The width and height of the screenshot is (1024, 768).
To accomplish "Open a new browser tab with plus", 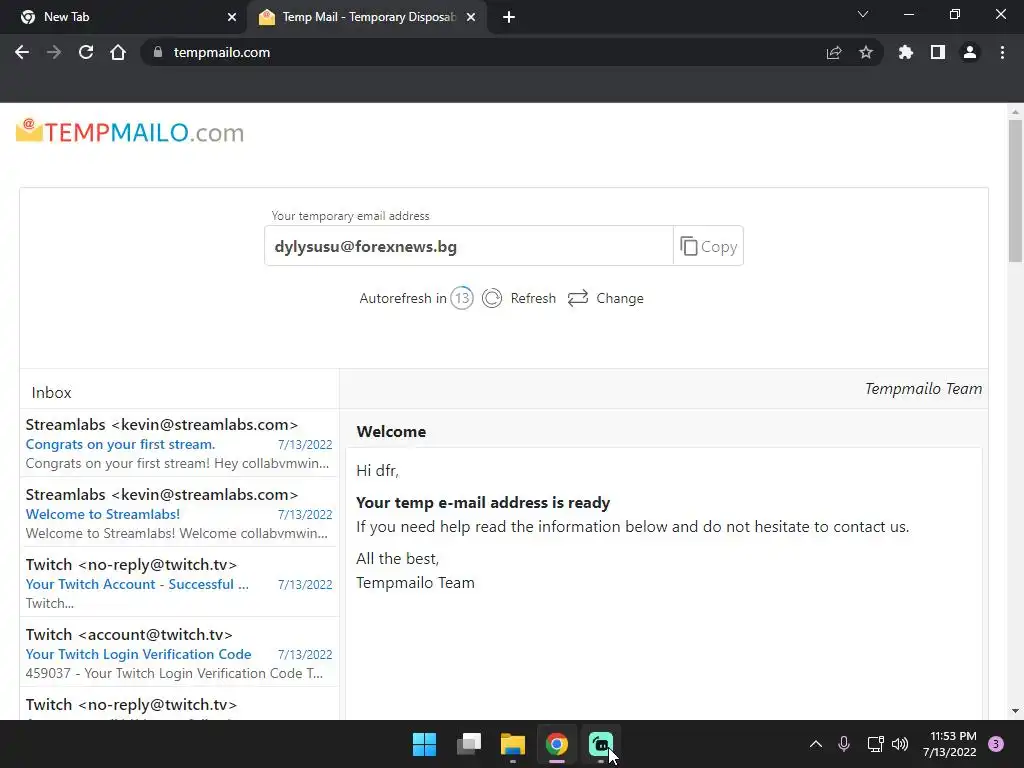I will tap(509, 17).
